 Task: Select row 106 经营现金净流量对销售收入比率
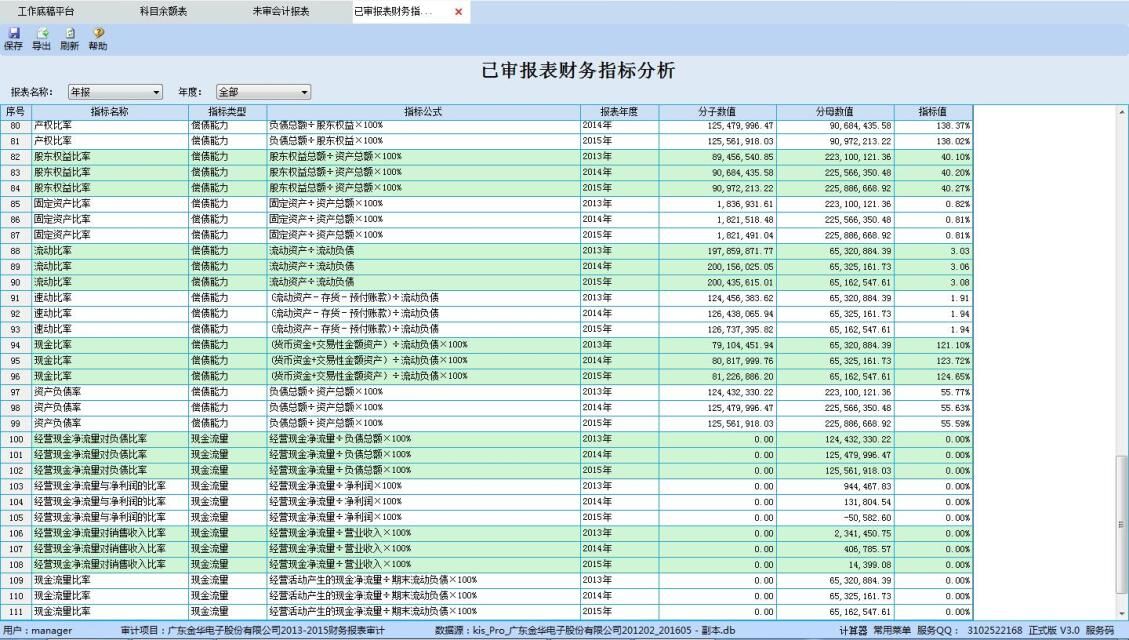pos(486,533)
